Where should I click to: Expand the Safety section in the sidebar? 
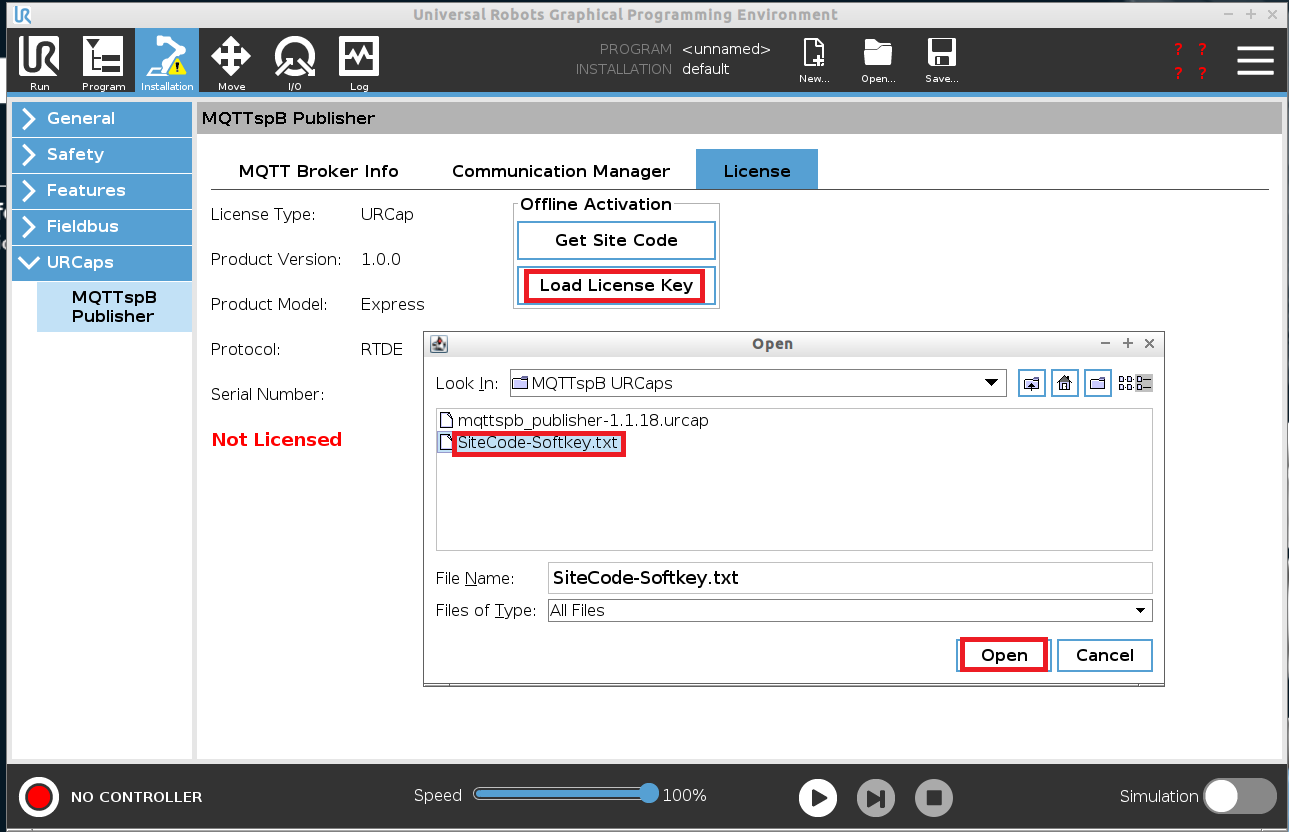tap(102, 154)
